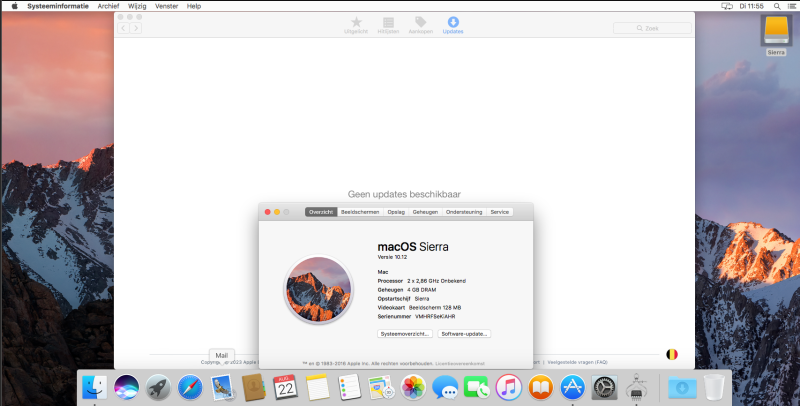The image size is (800, 406).
Task: Open Uitgelicht star tab in App Store
Action: (x=356, y=26)
